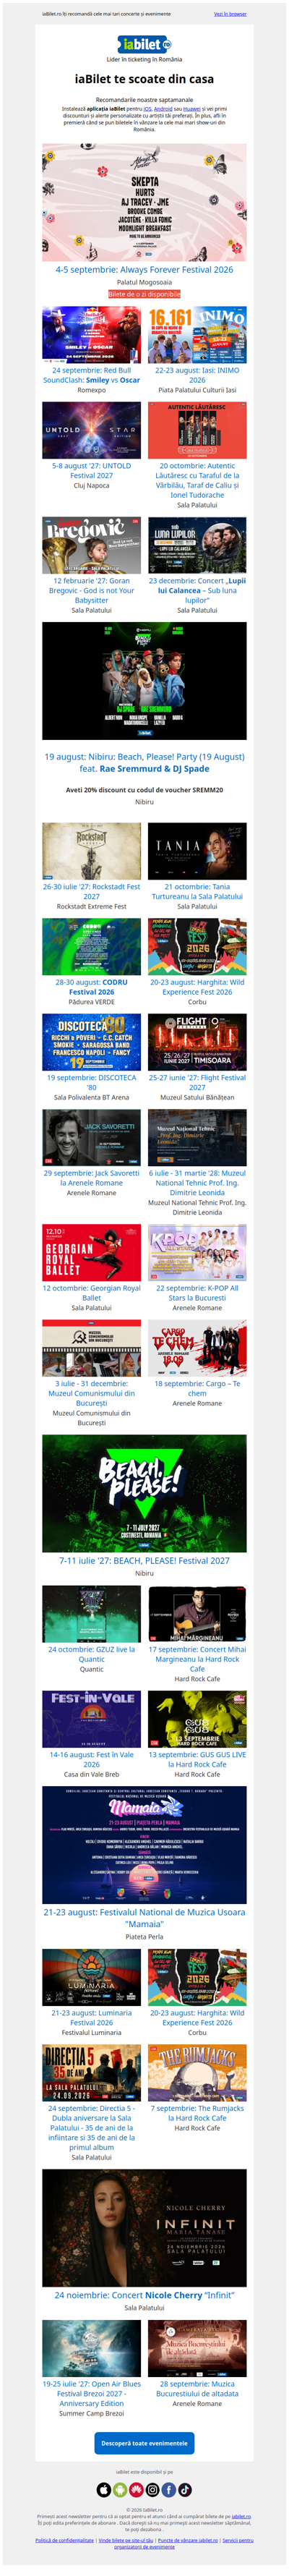Open the TikTok icon in footer
Screen dimensions: 289x2576
click(184, 2490)
